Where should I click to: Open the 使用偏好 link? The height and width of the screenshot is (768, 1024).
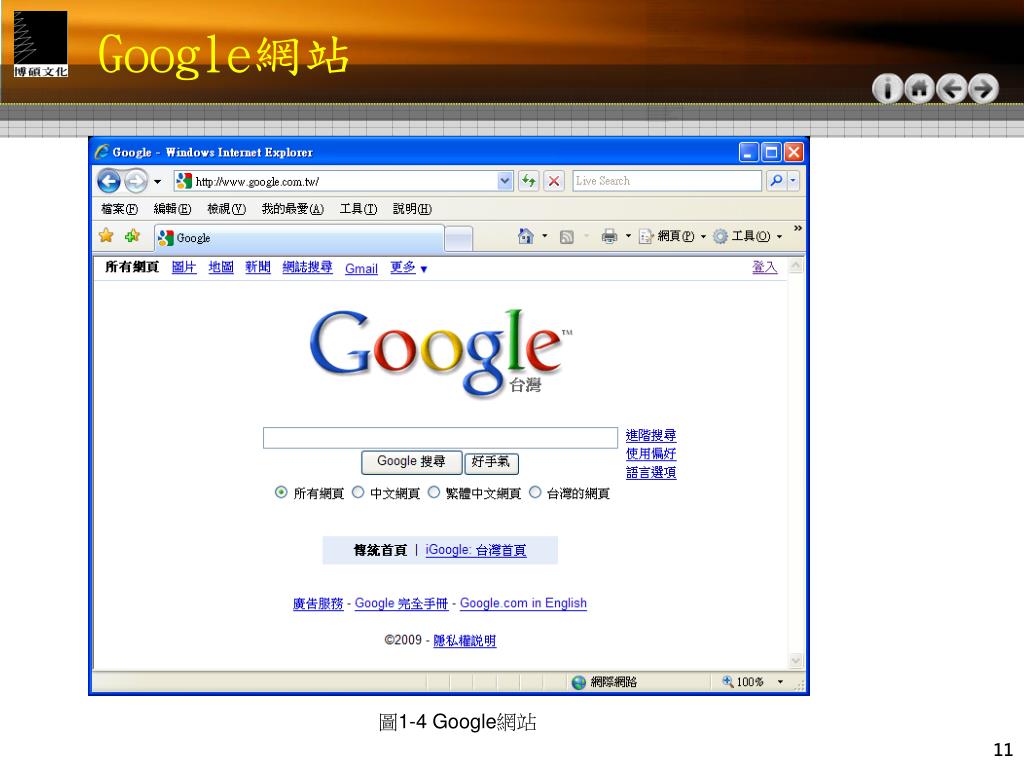(651, 453)
